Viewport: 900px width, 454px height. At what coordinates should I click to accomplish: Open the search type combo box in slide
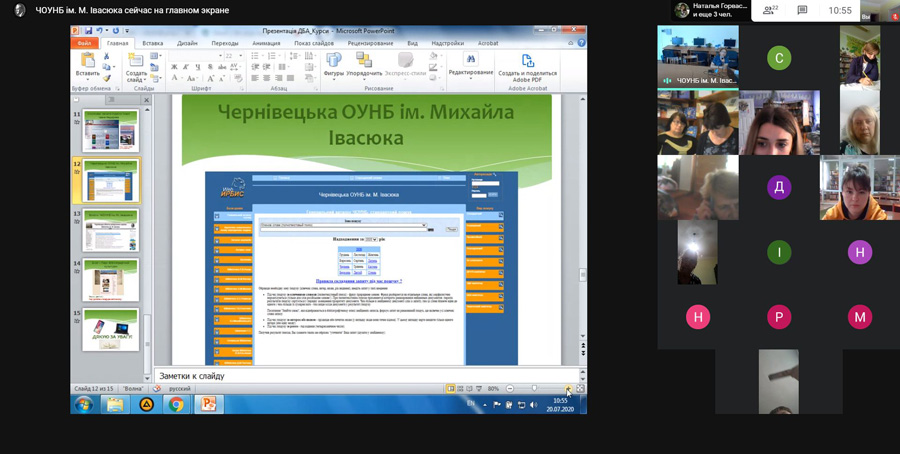(343, 226)
